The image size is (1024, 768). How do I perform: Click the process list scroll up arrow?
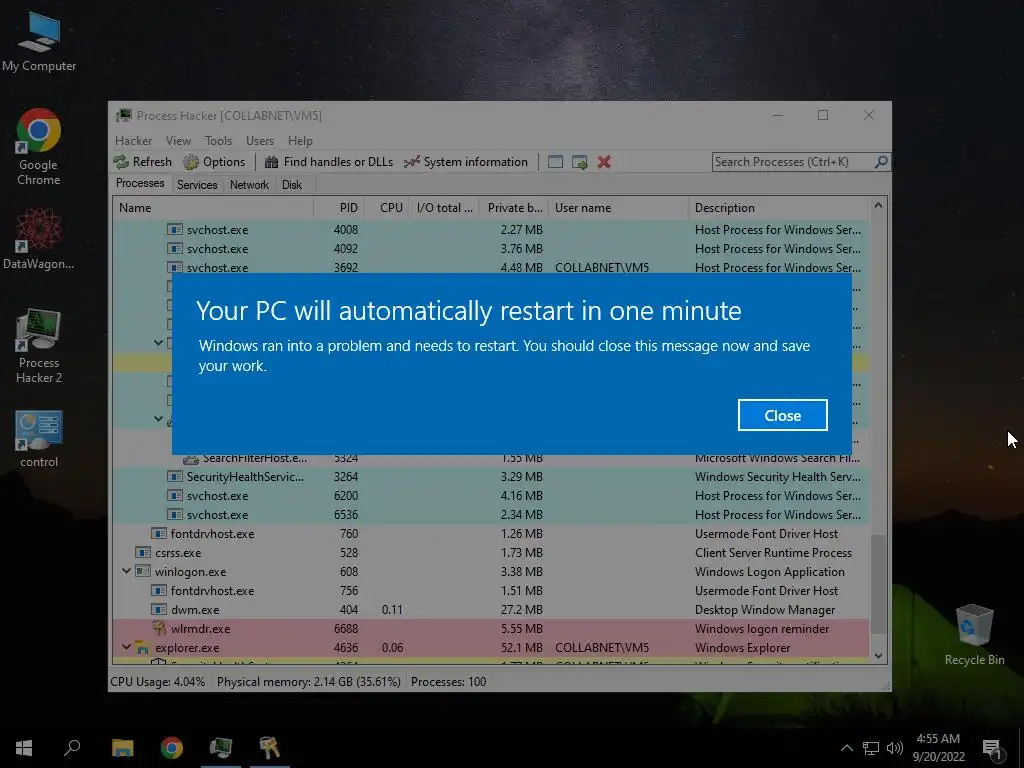tap(878, 205)
